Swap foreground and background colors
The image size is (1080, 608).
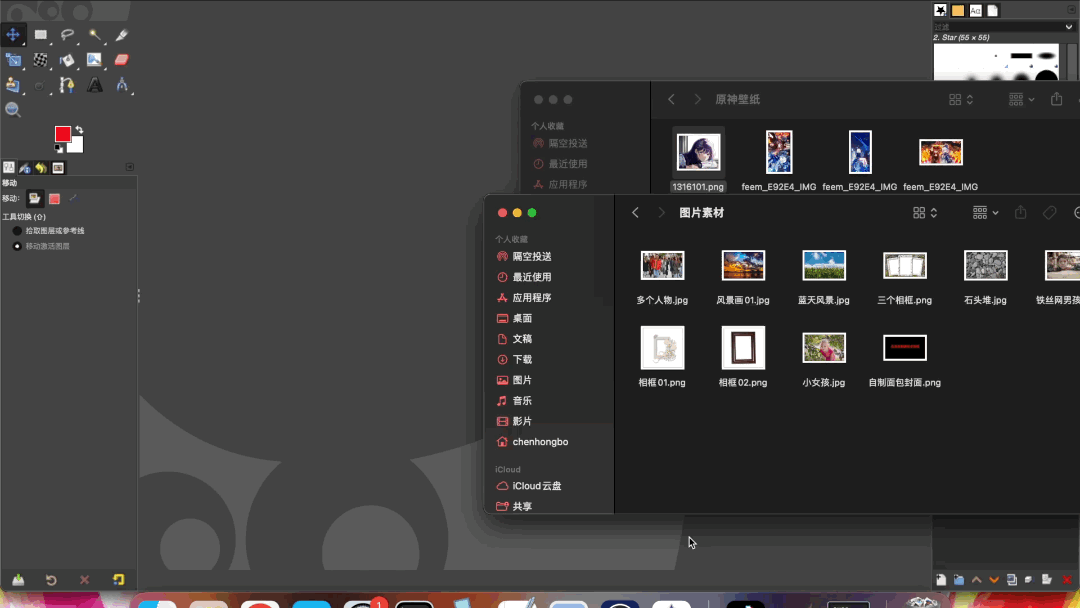tap(79, 129)
